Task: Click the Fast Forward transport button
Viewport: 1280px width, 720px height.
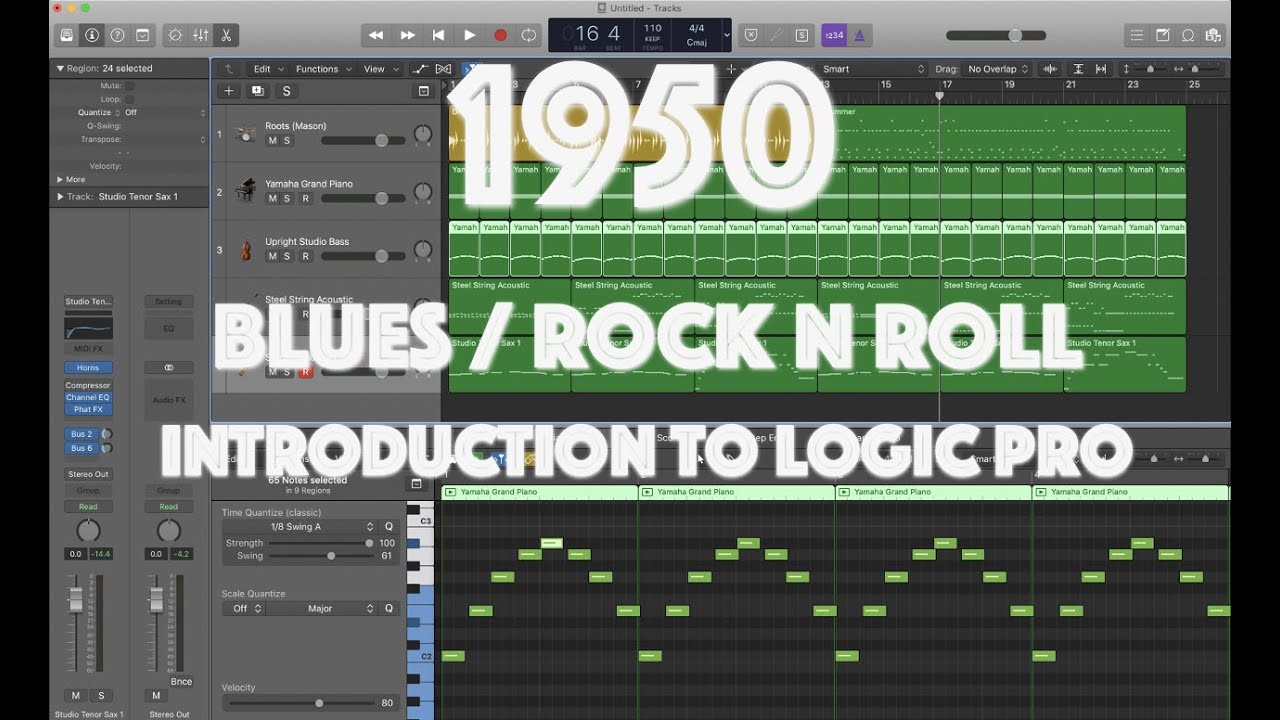Action: click(x=407, y=35)
